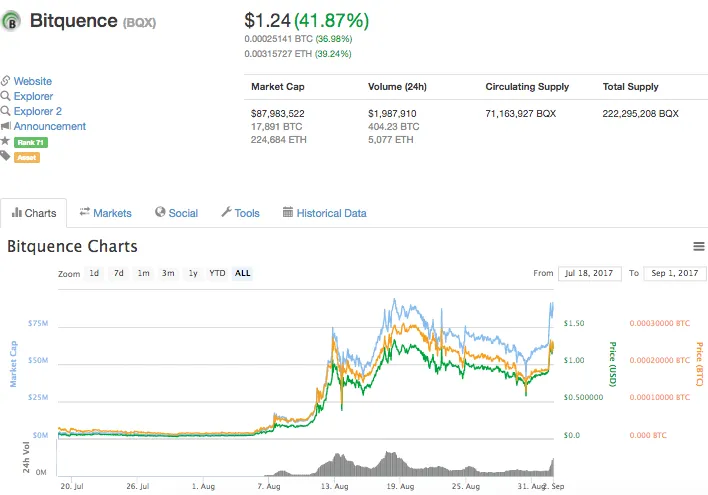Viewport: 708px width, 495px height.
Task: Click the 5,077 ETH volume value
Action: [391, 140]
